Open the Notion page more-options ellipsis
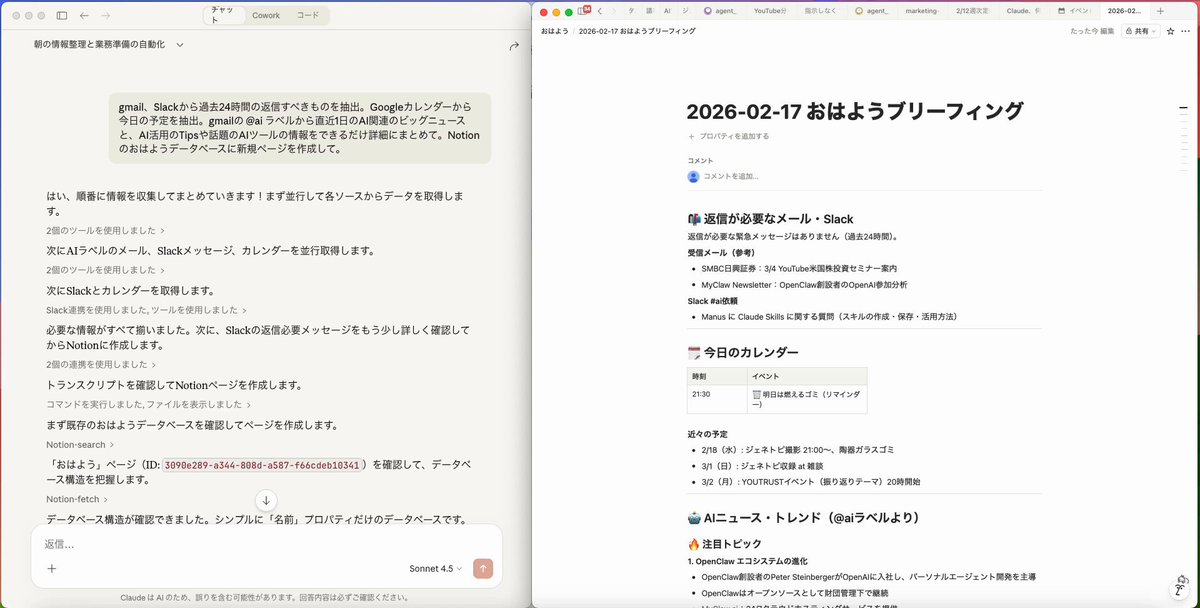 click(1187, 31)
